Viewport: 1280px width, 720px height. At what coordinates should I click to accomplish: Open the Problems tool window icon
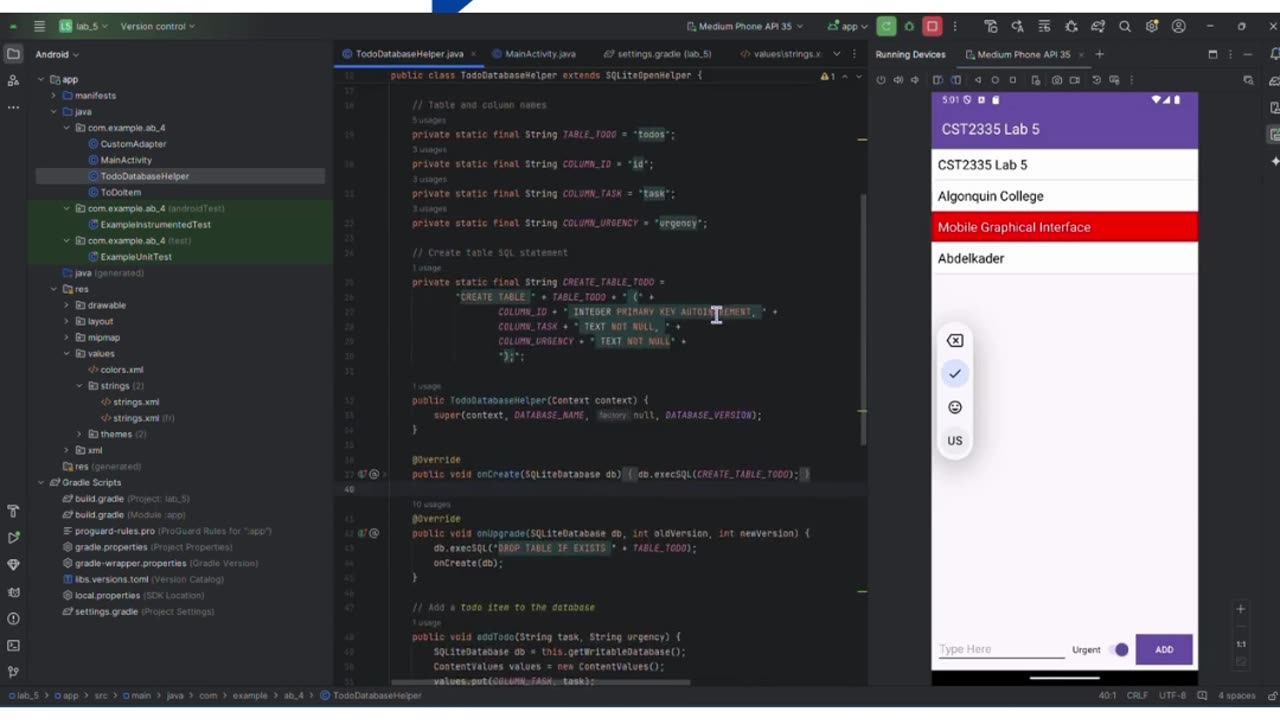(x=13, y=619)
